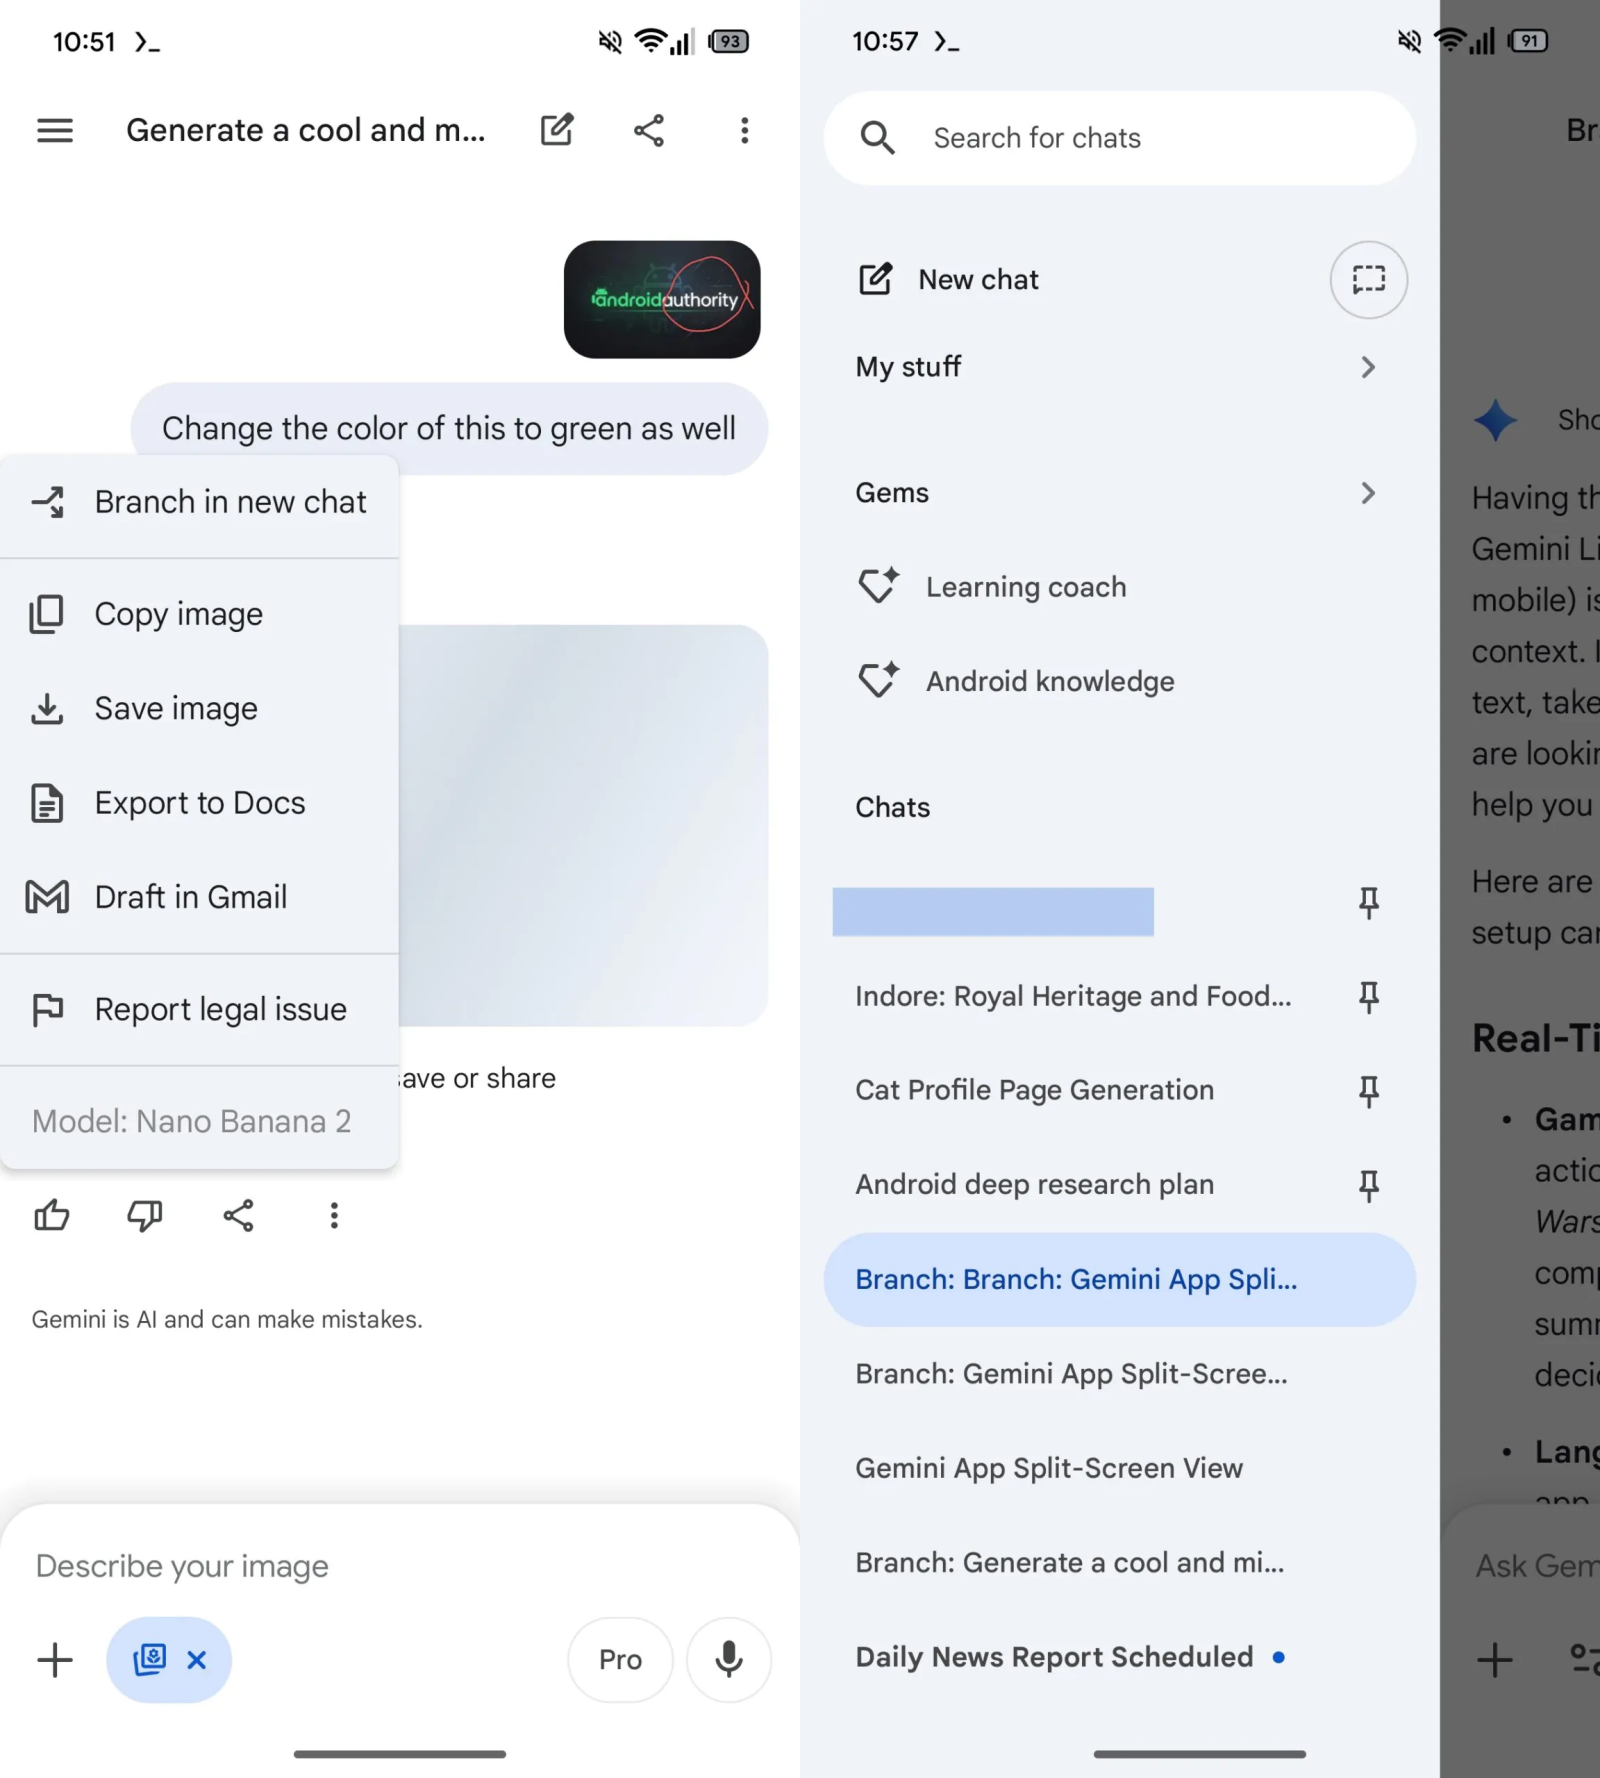Open the Pro model selector
This screenshot has width=1600, height=1778.
(x=620, y=1659)
